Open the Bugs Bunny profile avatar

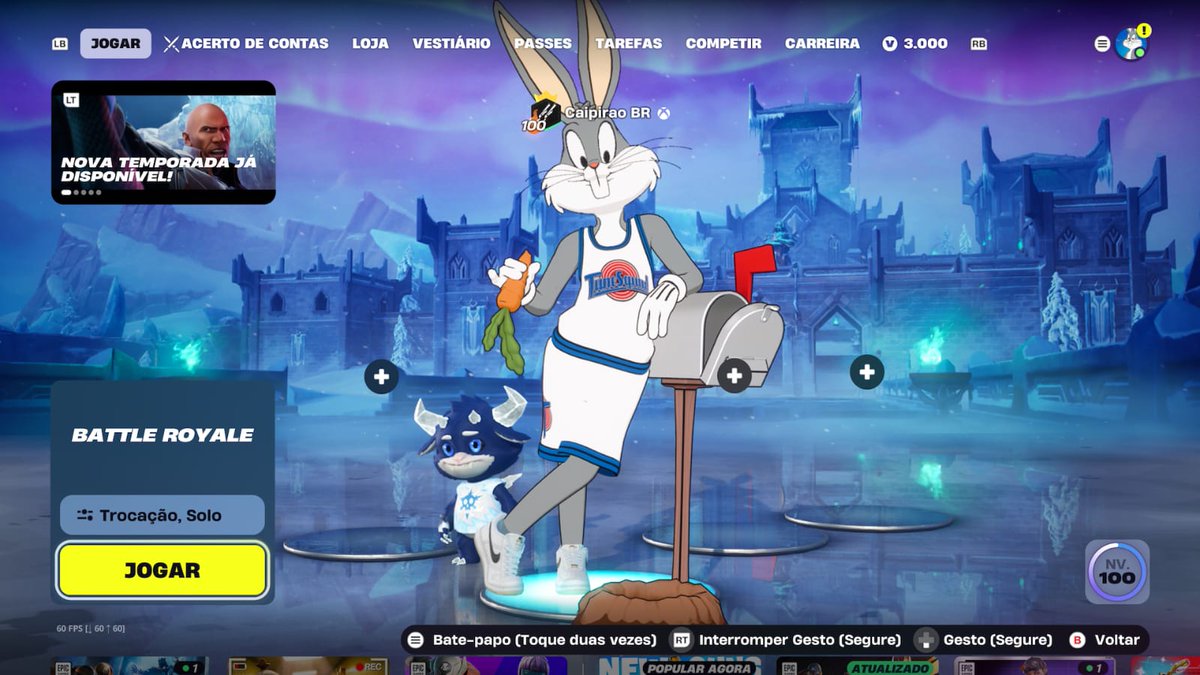click(1130, 44)
